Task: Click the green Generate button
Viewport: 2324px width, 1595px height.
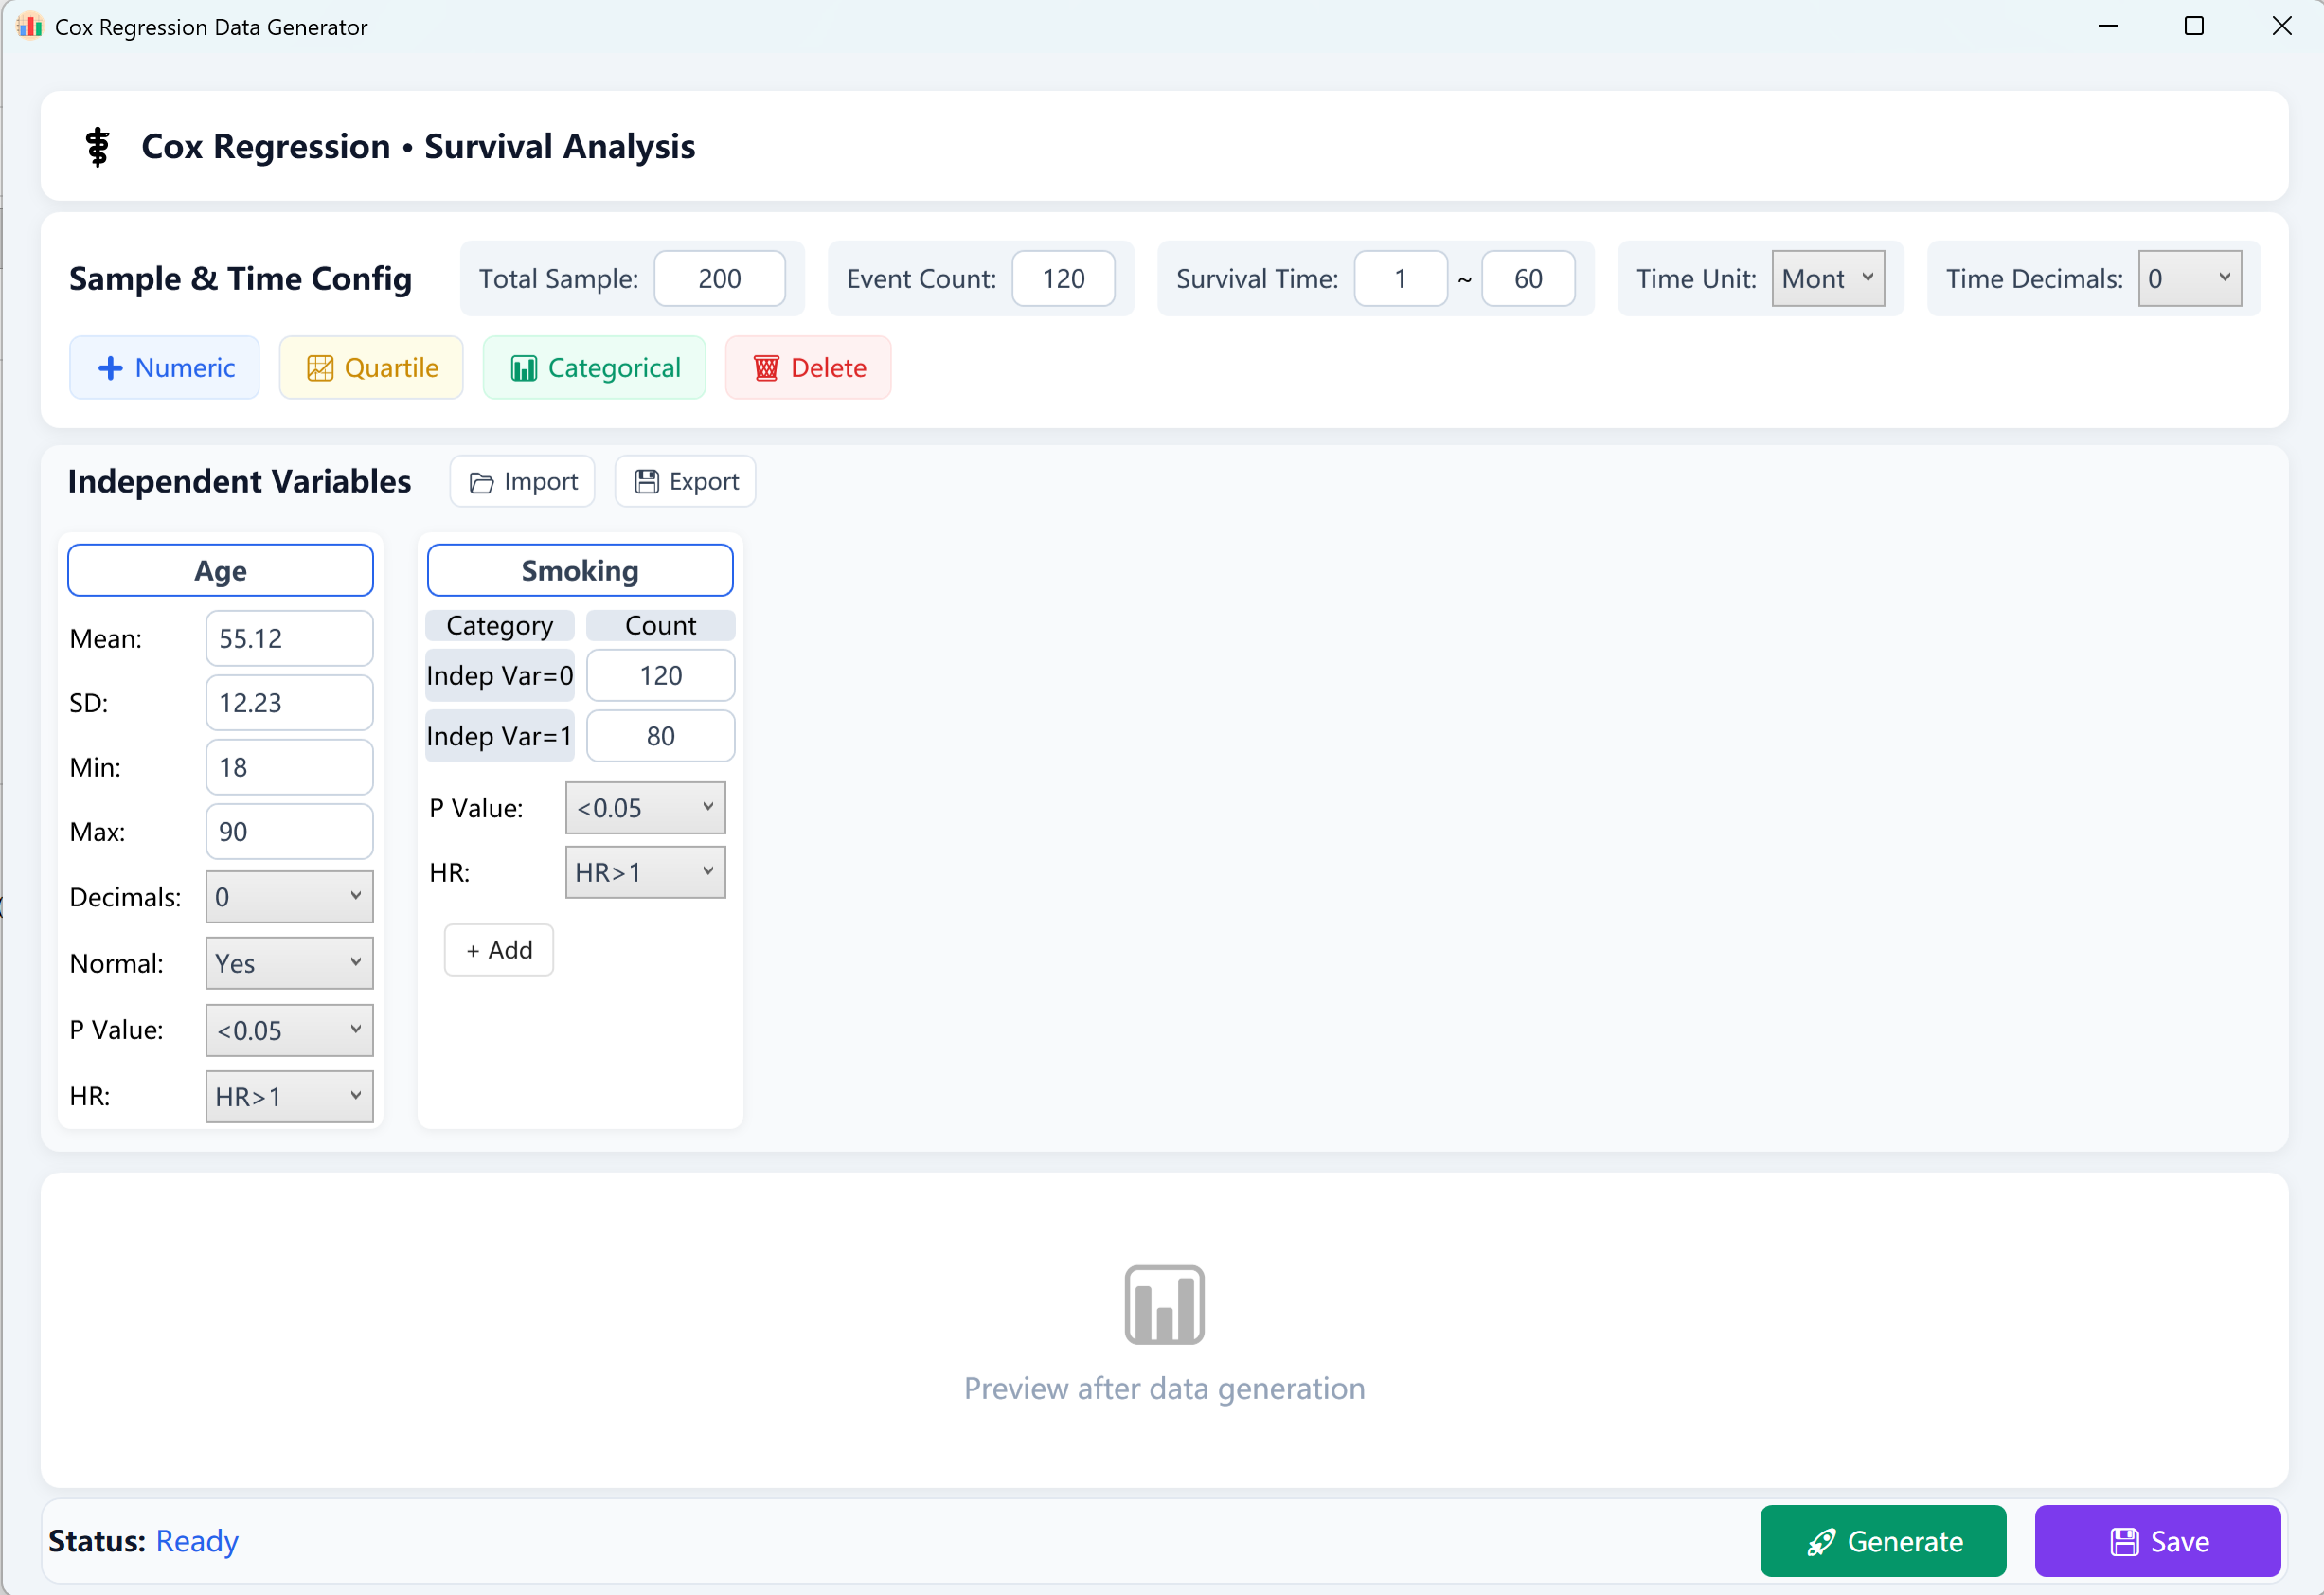Action: 1883,1540
